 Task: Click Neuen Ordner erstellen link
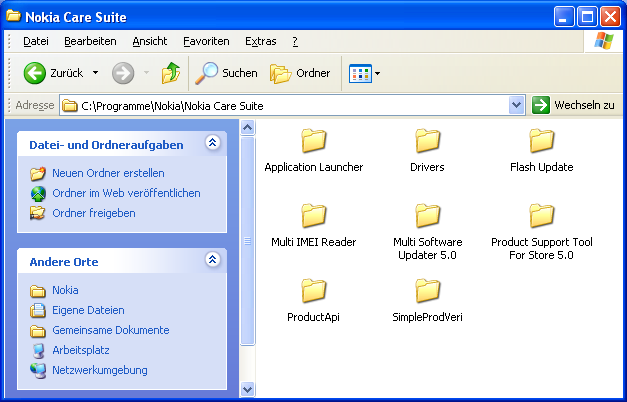coord(108,173)
